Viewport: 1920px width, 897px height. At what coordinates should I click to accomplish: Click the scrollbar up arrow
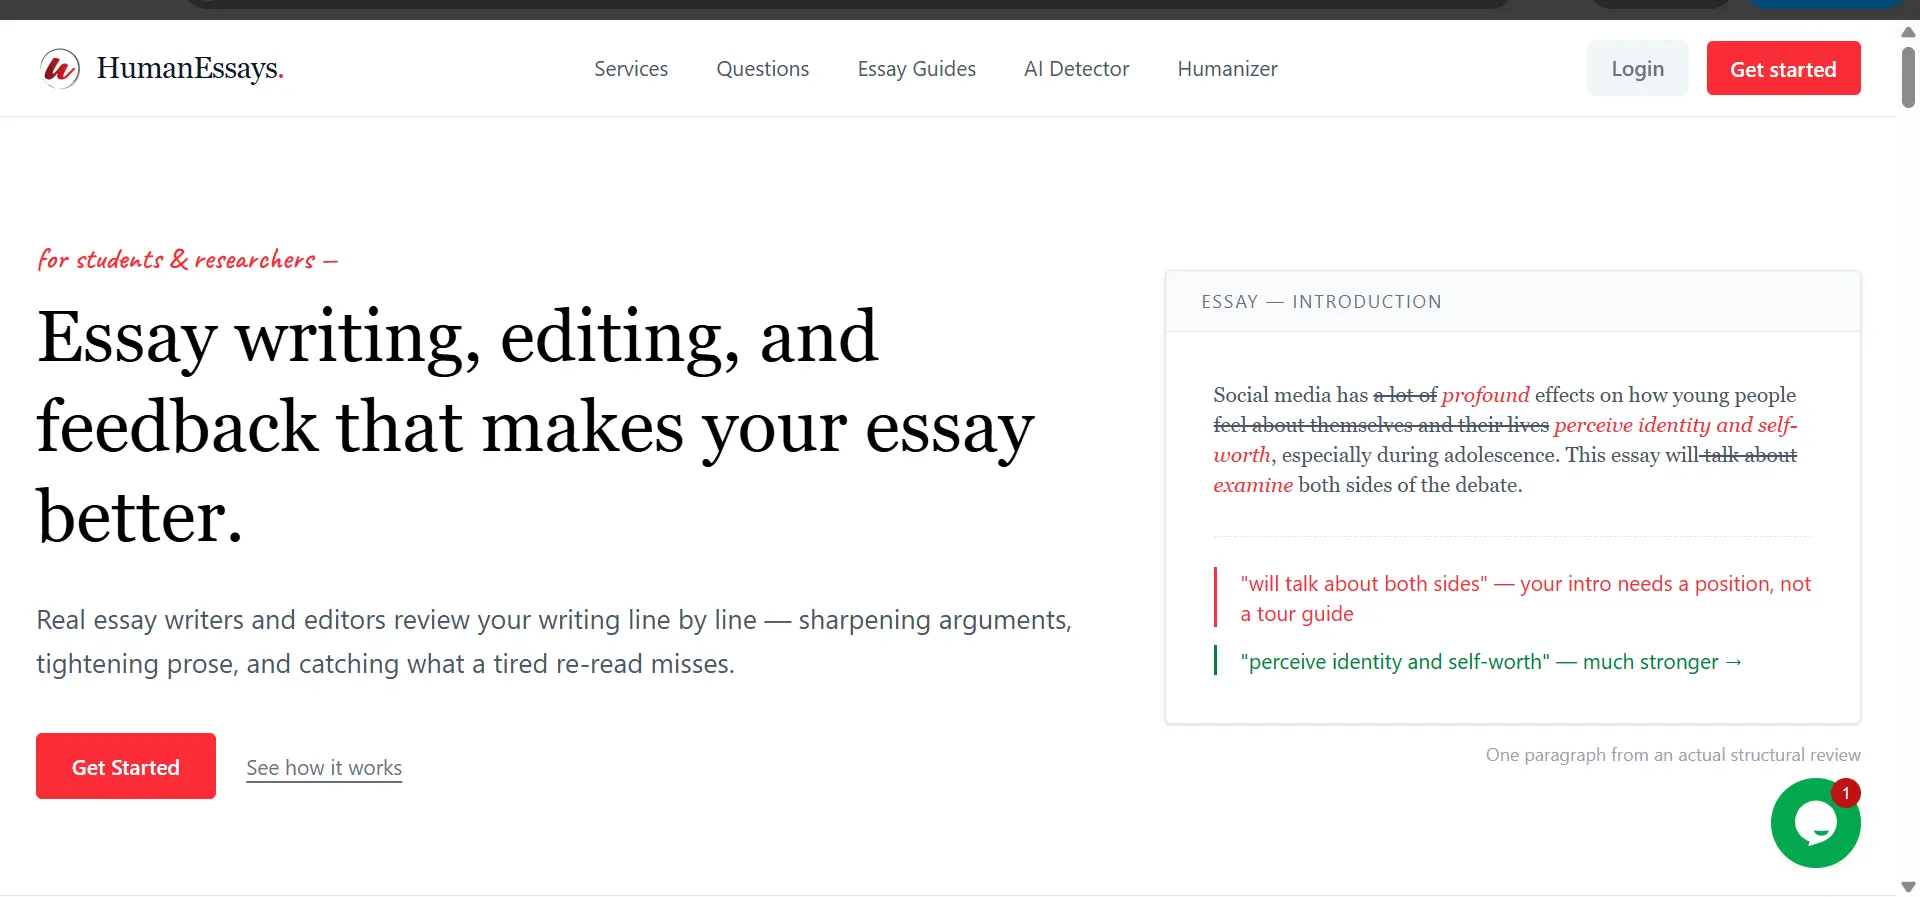tap(1908, 32)
